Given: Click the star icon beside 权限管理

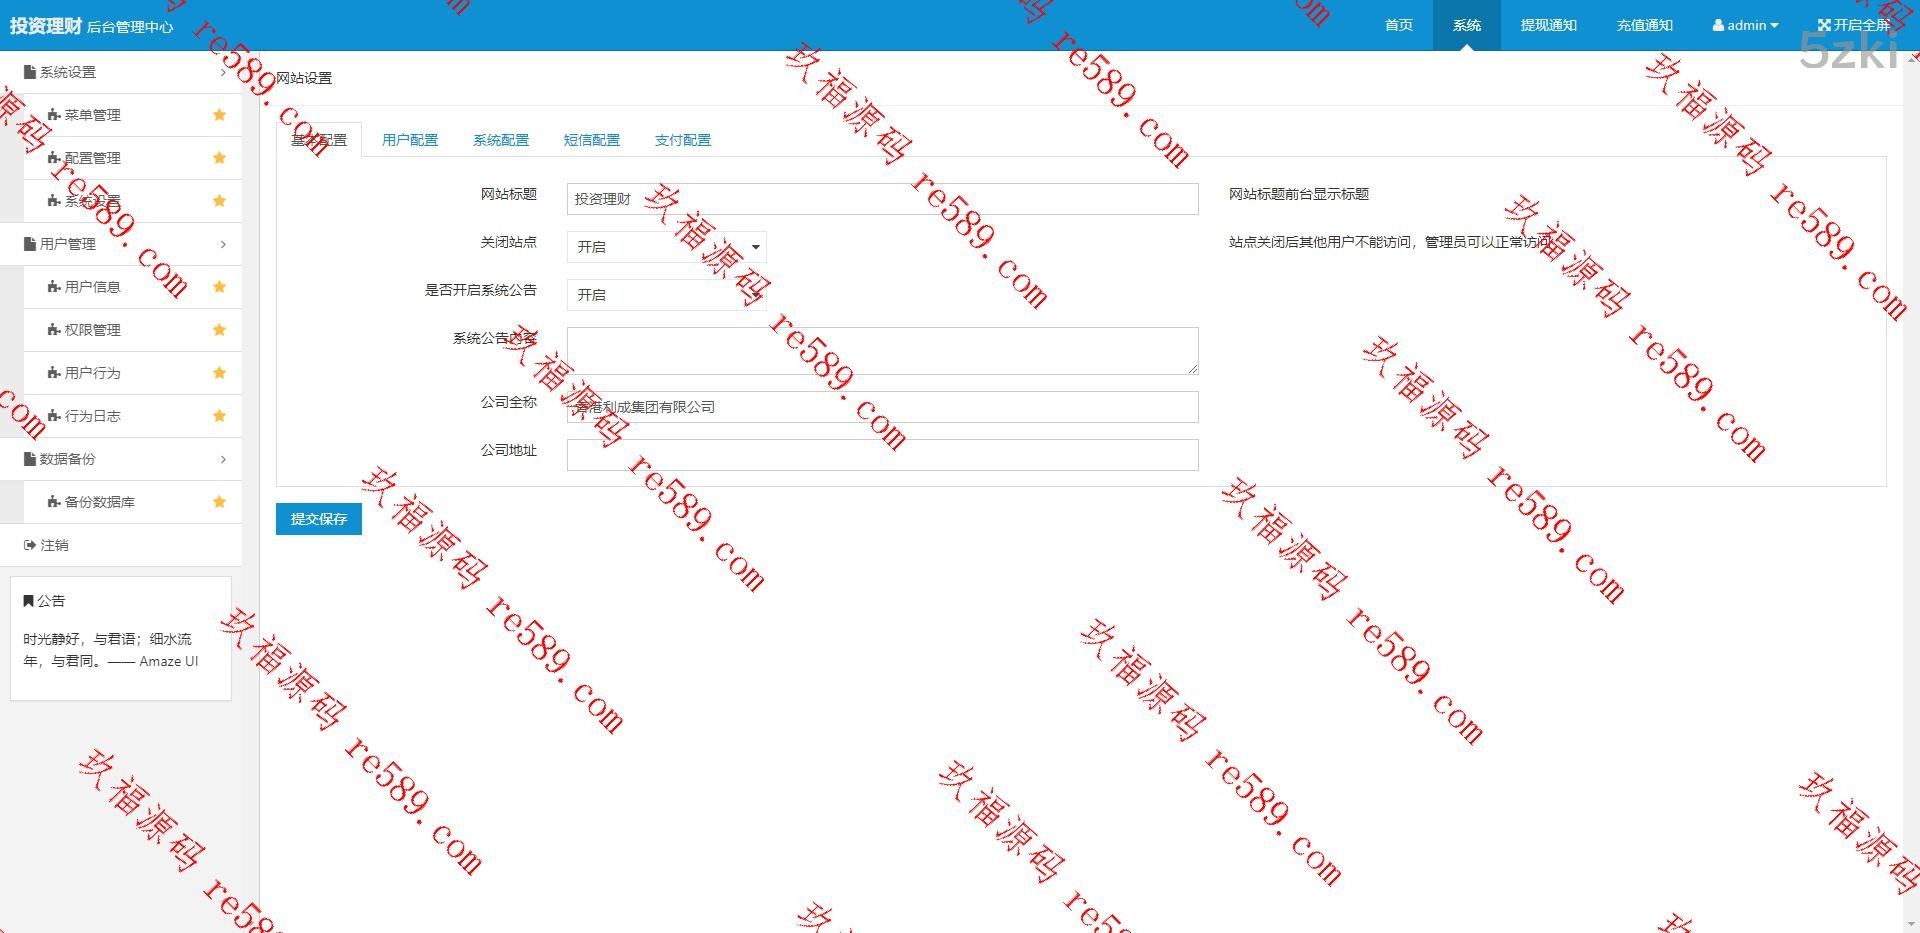Looking at the screenshot, I should (x=219, y=330).
